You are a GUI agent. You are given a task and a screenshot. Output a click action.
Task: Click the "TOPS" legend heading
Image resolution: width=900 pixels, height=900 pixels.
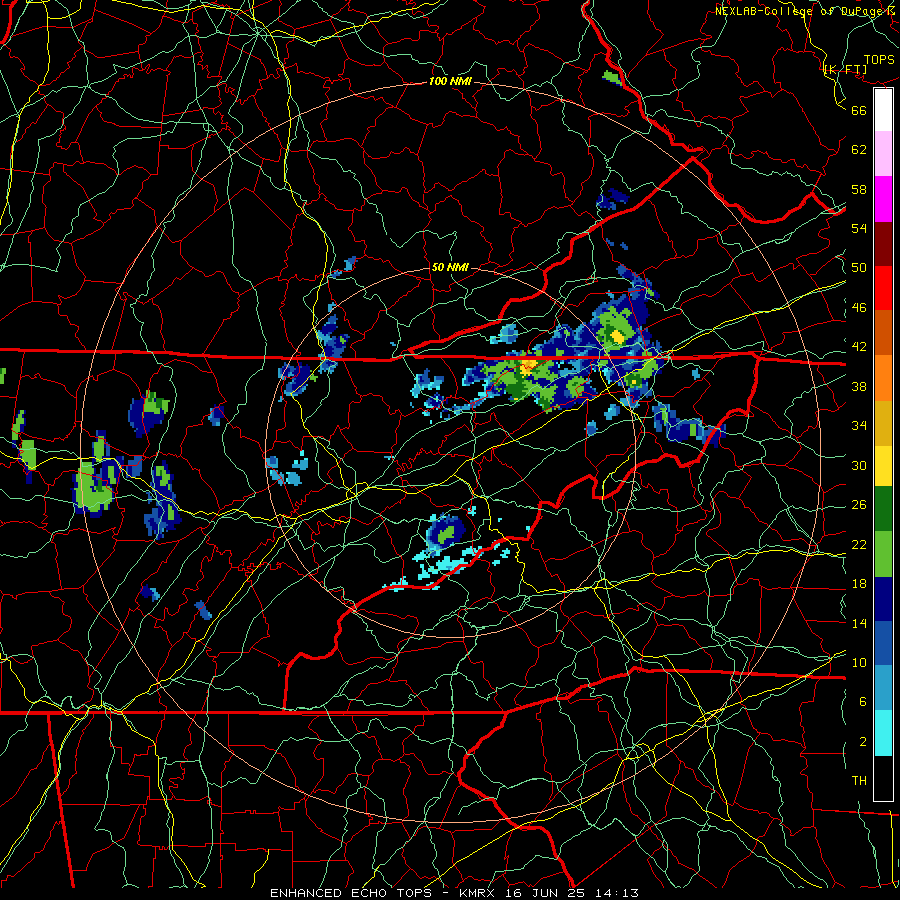pyautogui.click(x=879, y=60)
